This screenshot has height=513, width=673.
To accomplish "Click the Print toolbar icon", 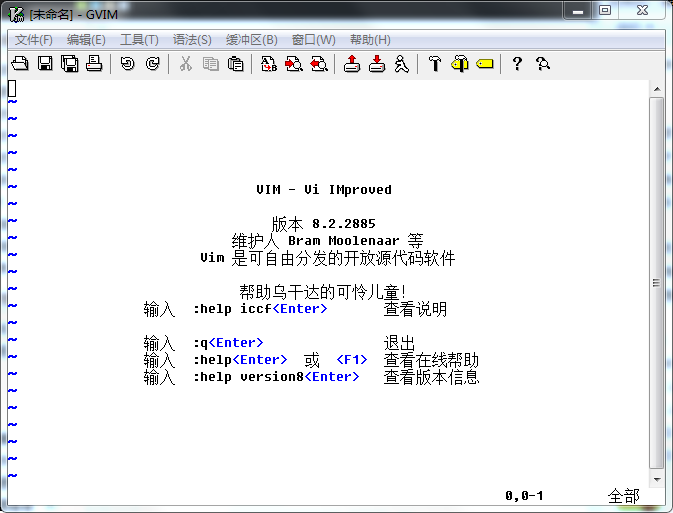I will [x=94, y=64].
